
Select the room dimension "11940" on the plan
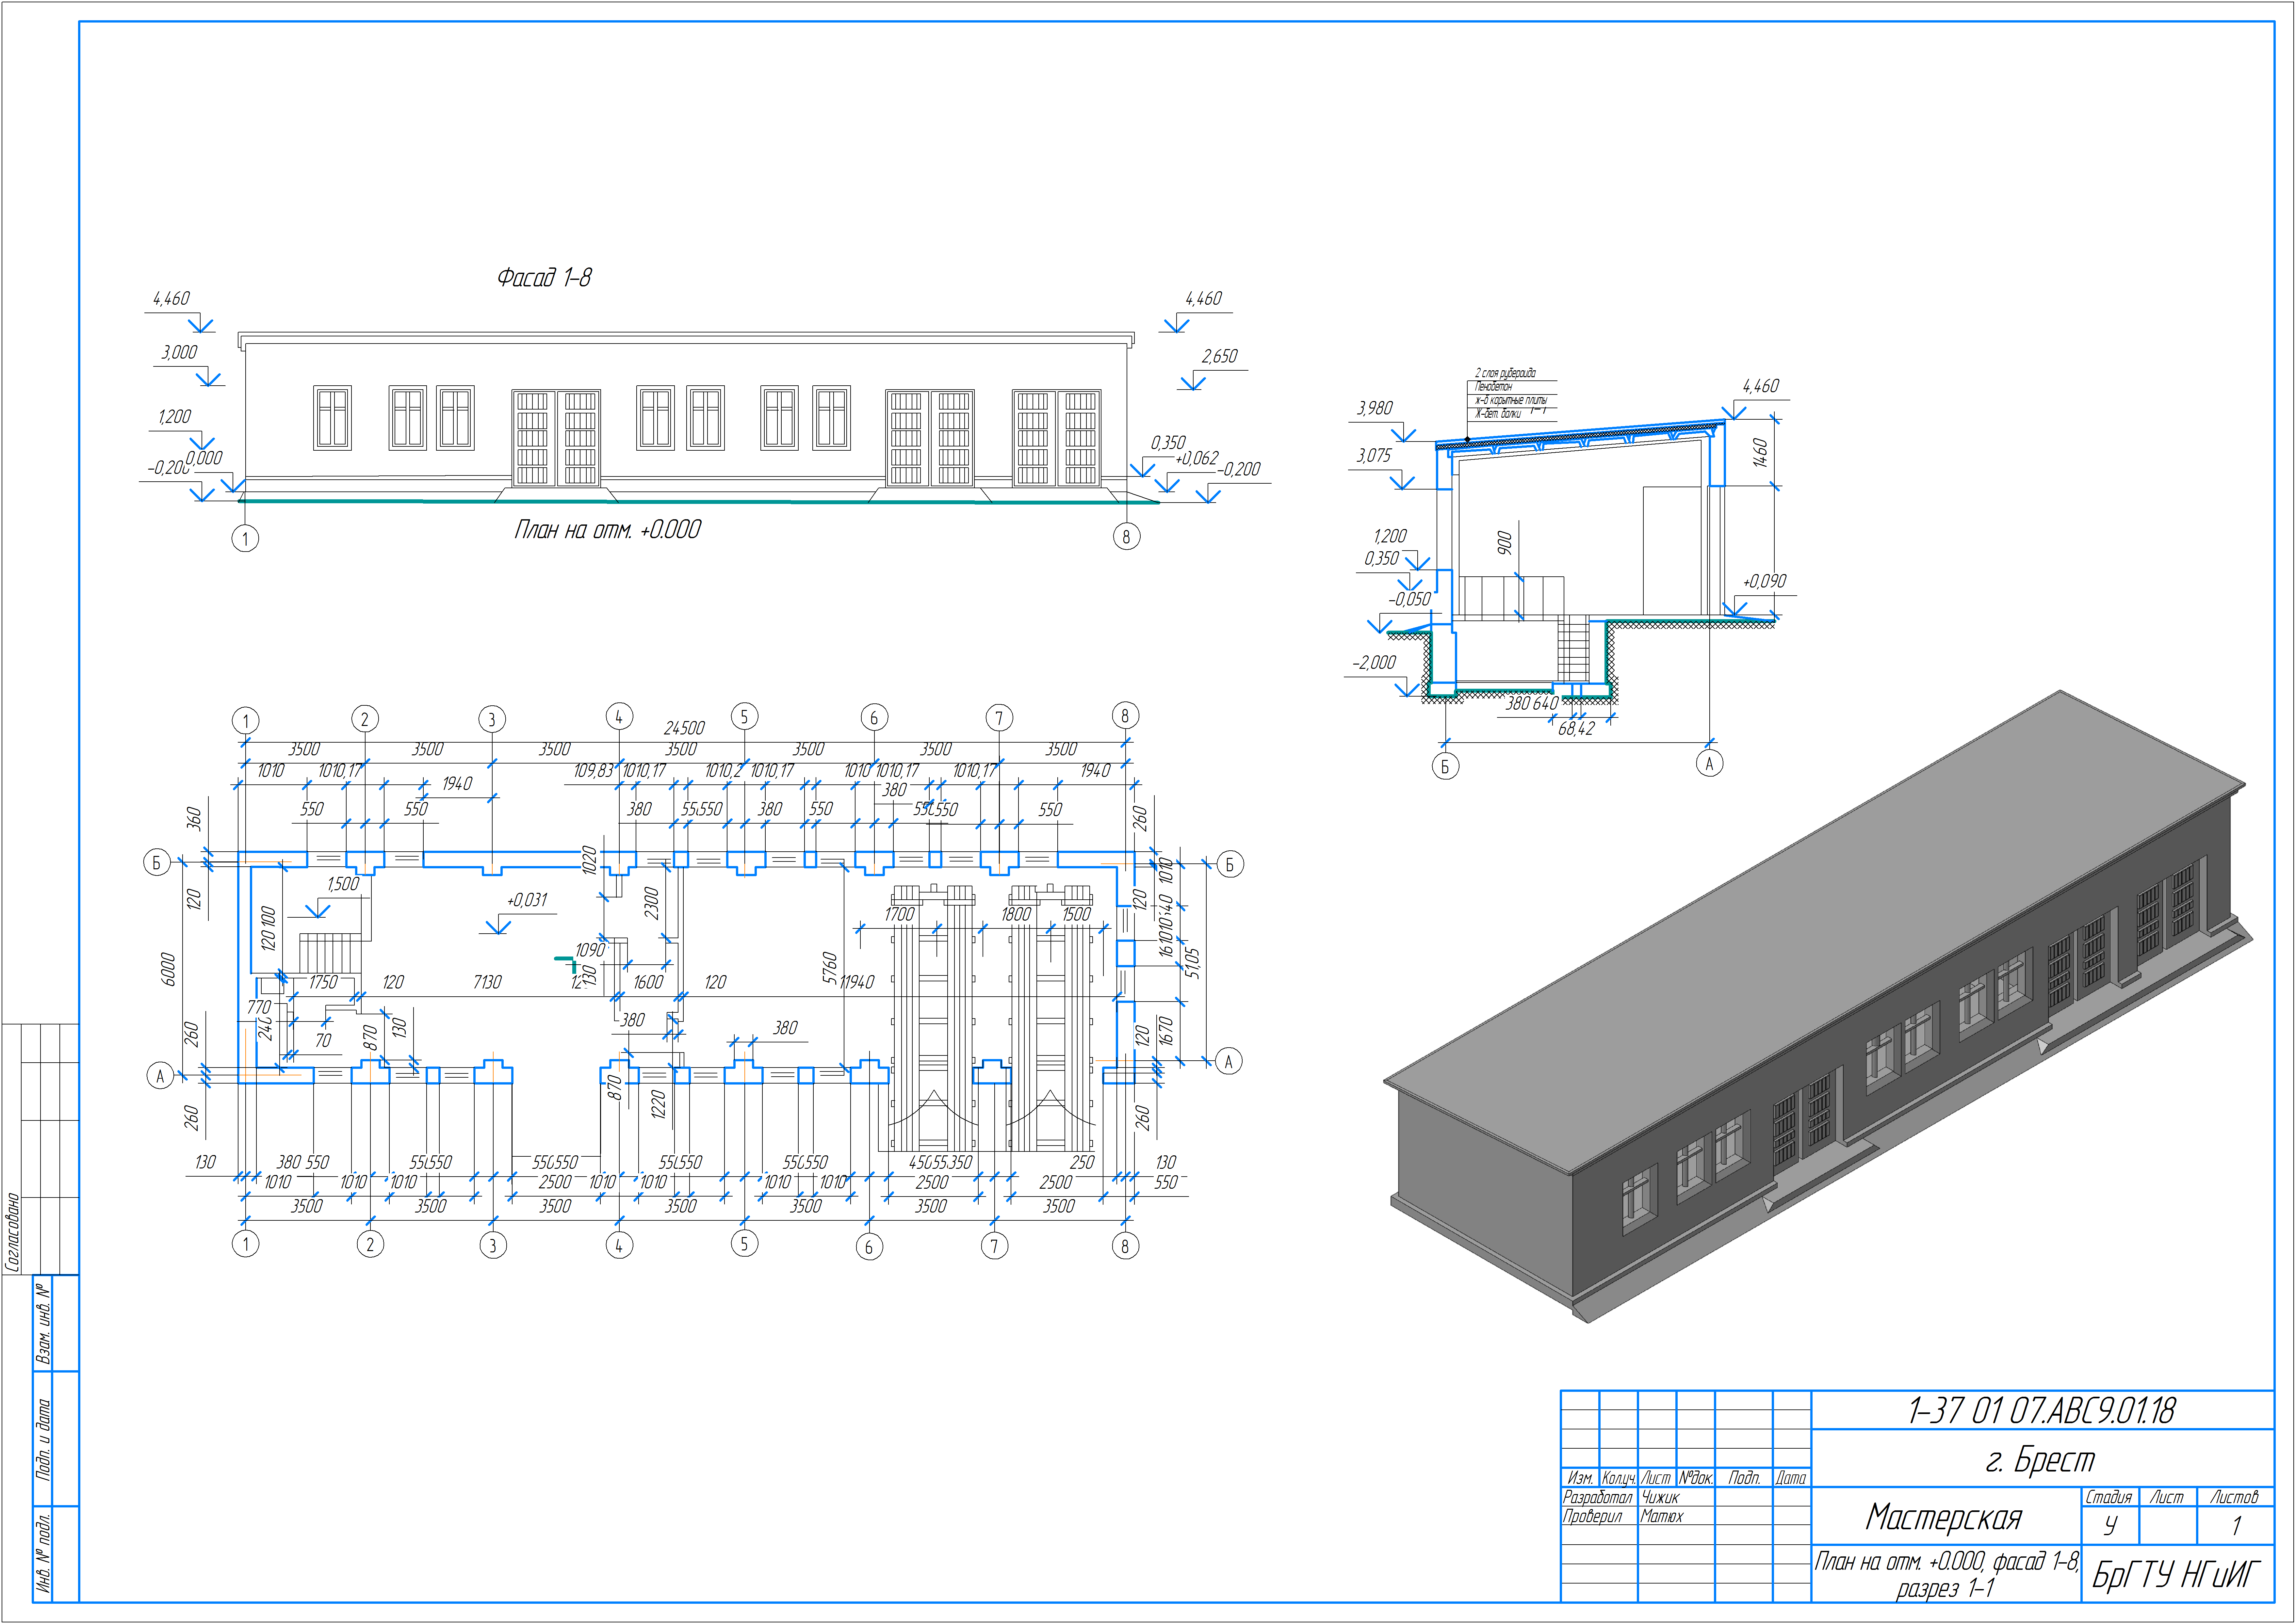(x=857, y=982)
